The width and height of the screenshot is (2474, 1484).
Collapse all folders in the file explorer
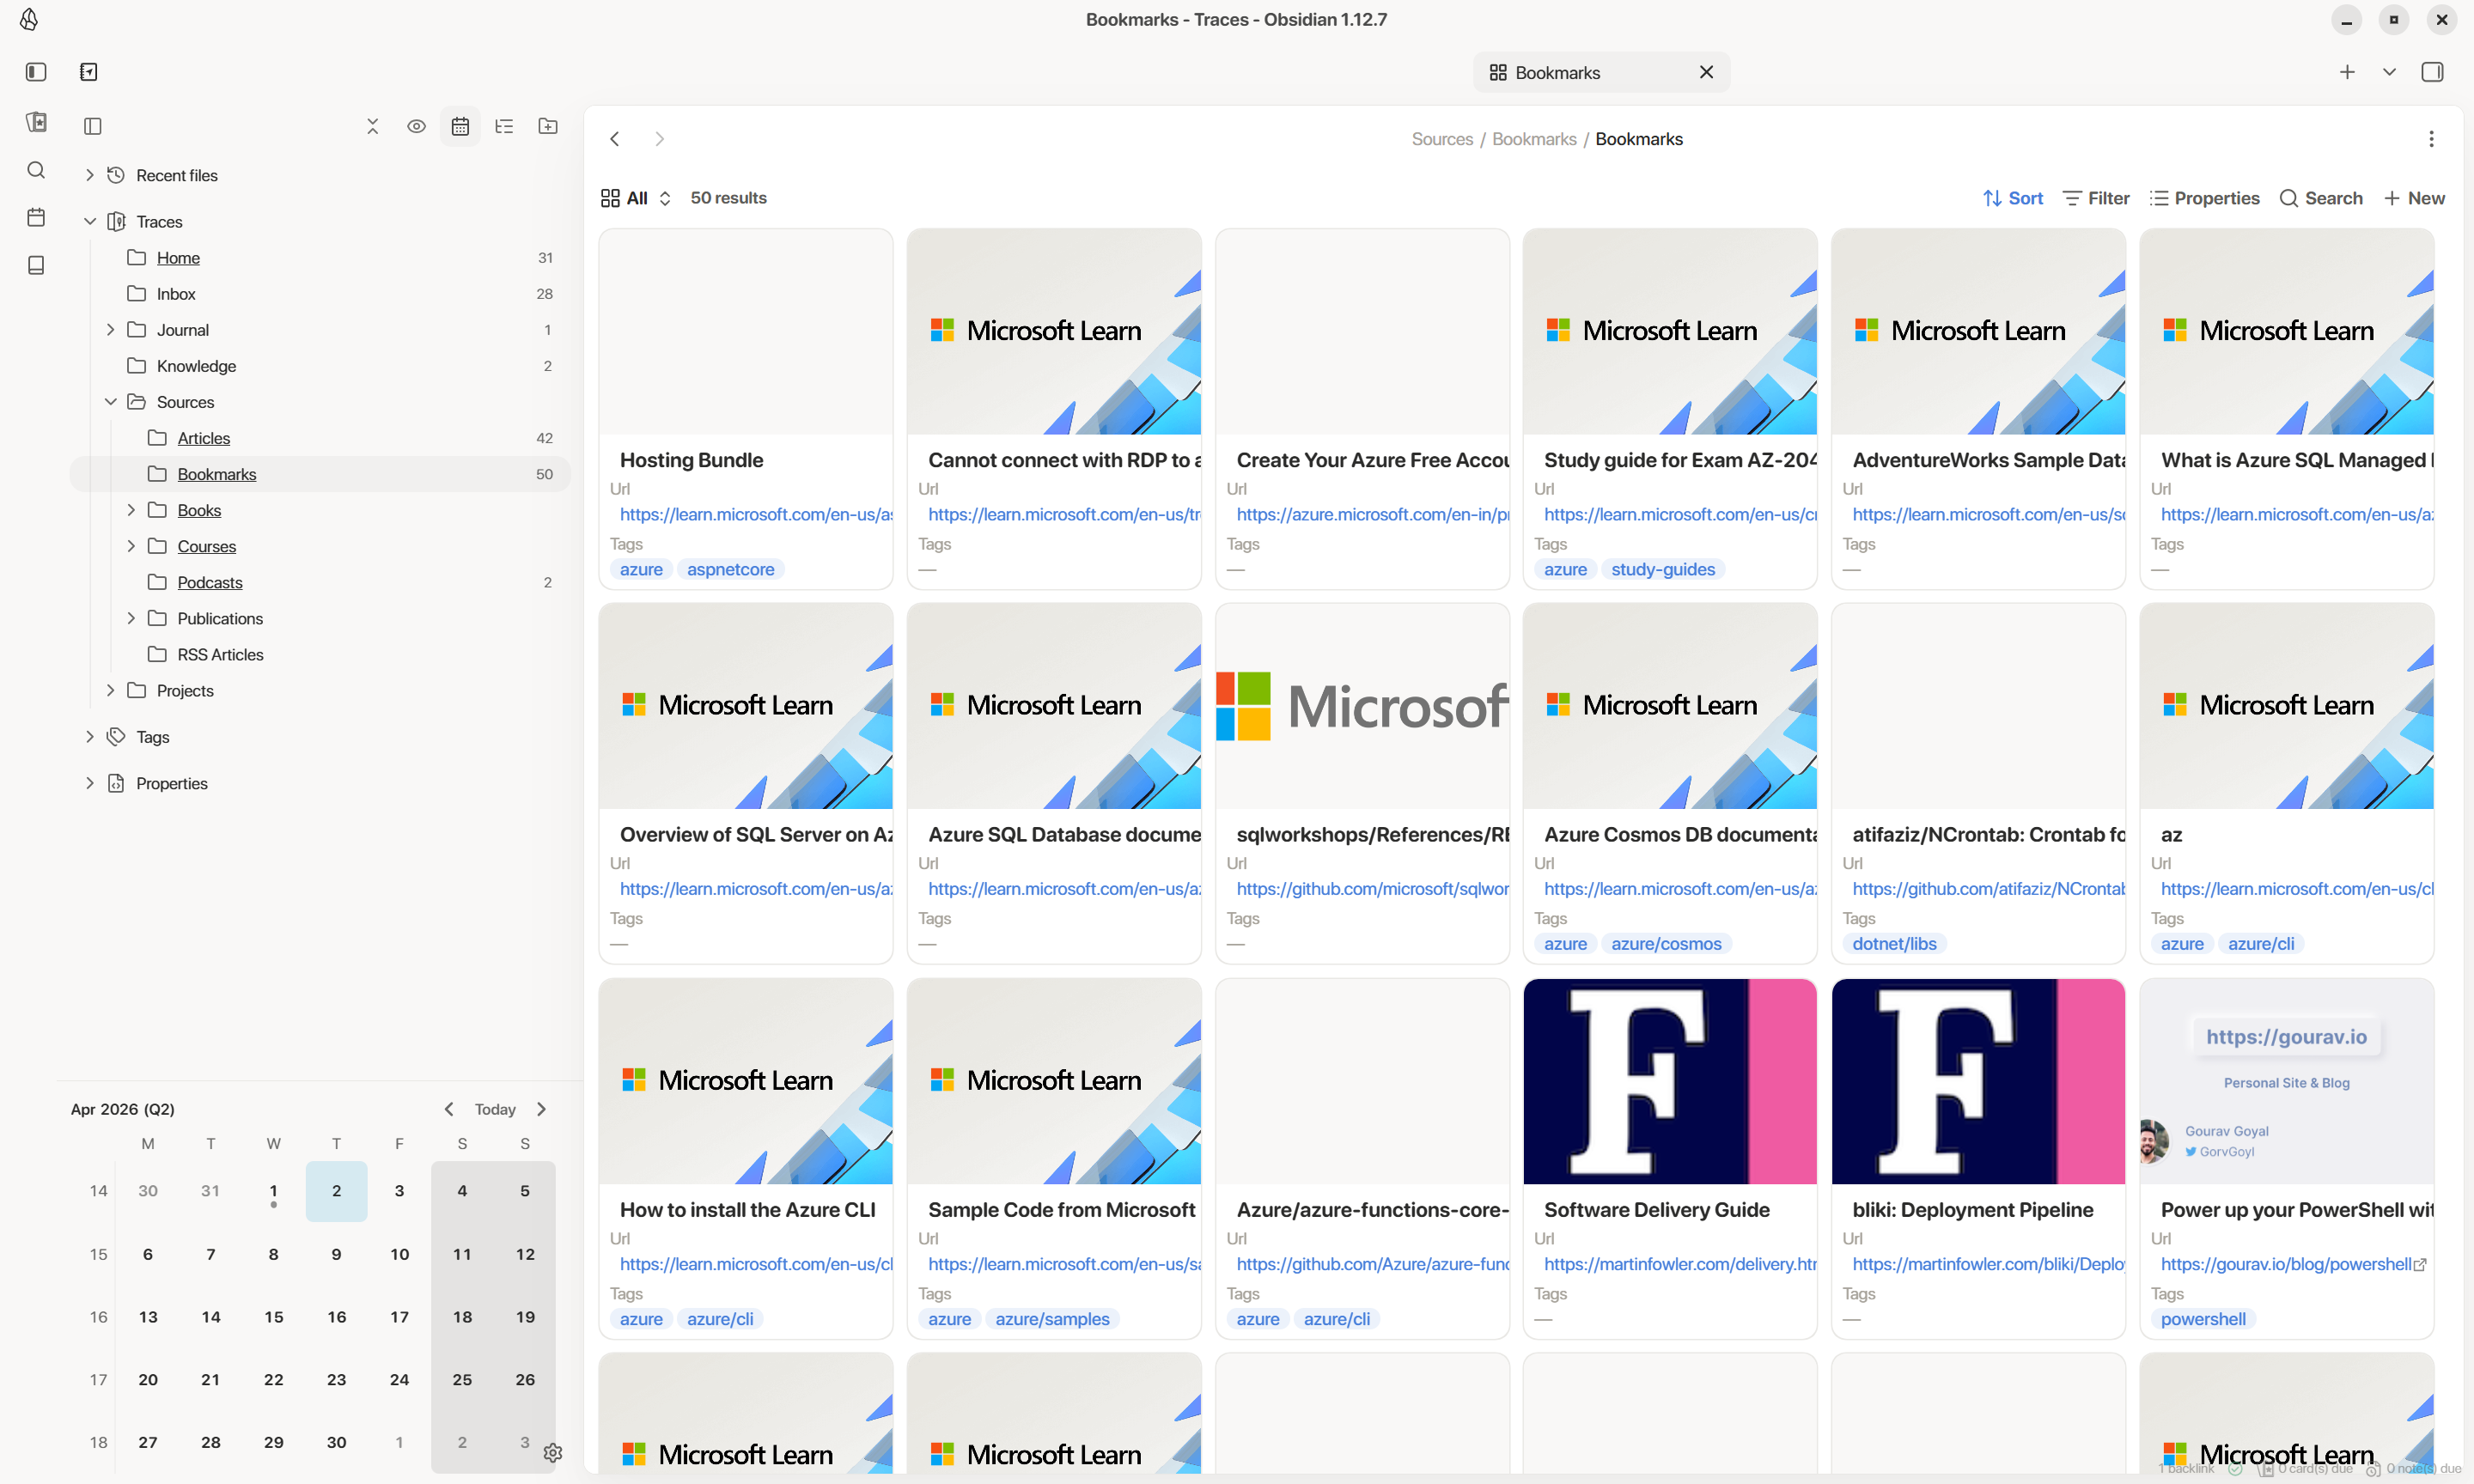372,126
